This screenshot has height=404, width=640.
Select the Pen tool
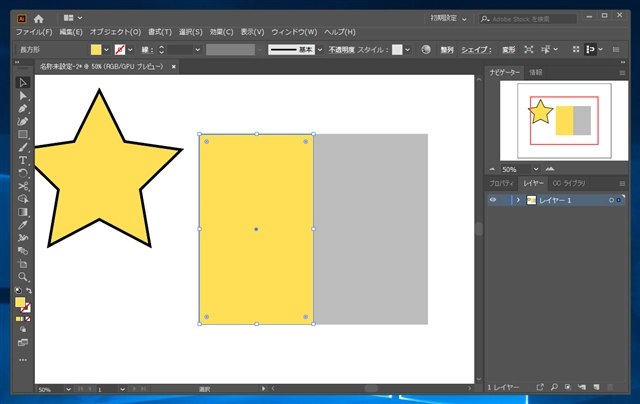23,109
